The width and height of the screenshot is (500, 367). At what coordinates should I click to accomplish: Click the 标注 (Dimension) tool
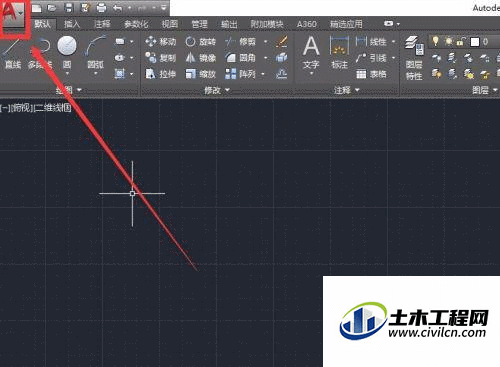tap(339, 53)
